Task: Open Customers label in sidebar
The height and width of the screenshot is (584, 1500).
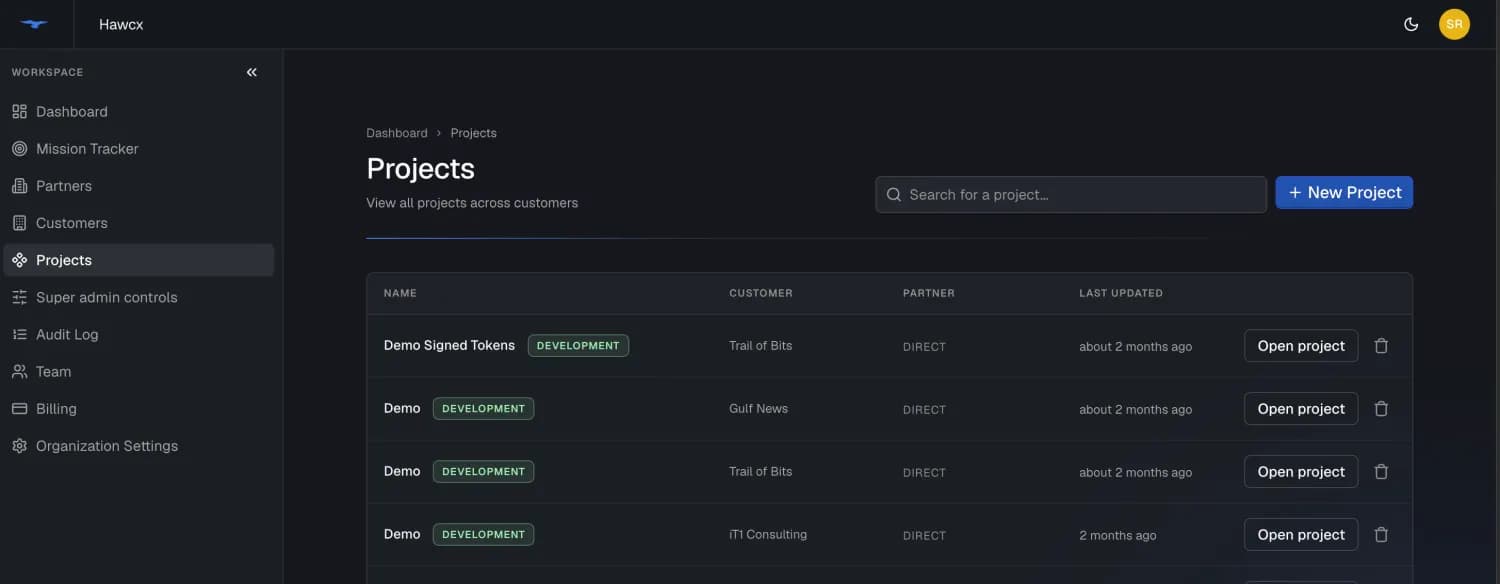Action: coord(72,222)
